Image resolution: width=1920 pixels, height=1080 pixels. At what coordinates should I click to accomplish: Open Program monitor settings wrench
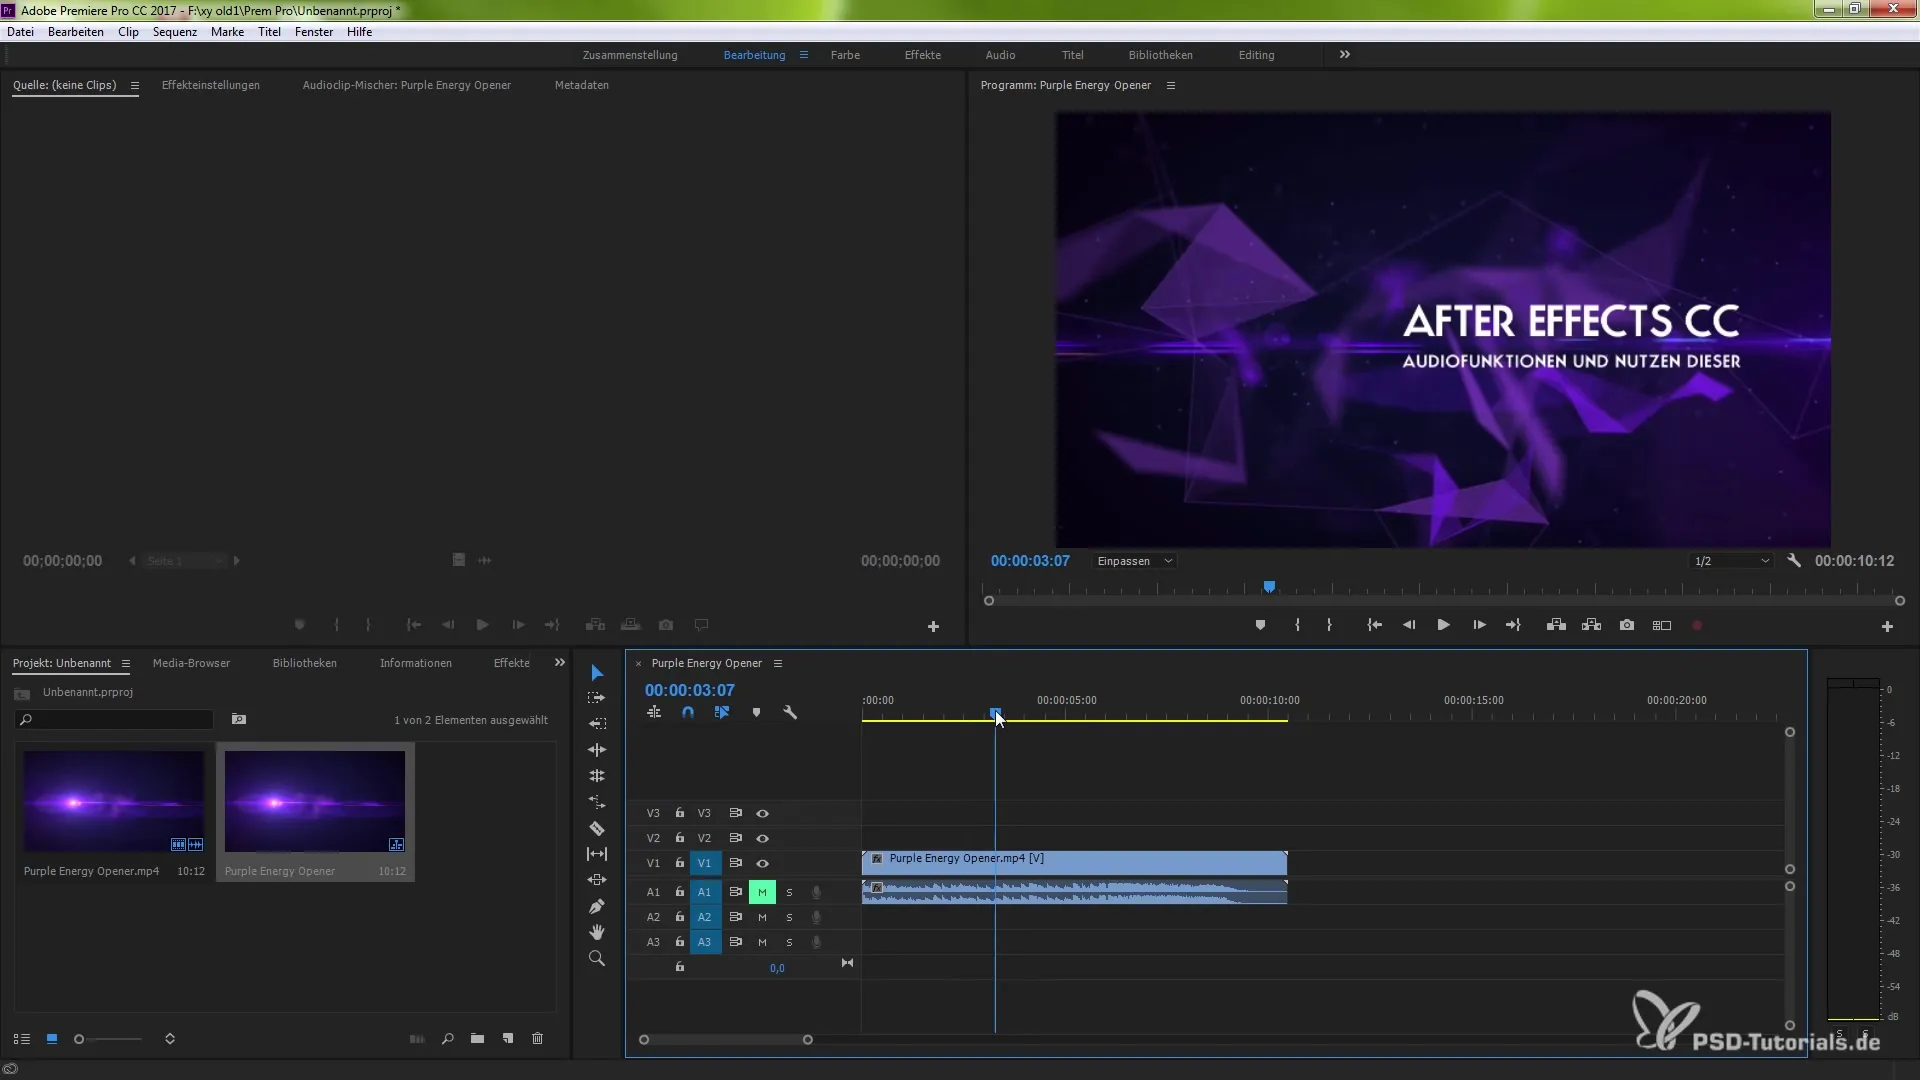pyautogui.click(x=1794, y=561)
